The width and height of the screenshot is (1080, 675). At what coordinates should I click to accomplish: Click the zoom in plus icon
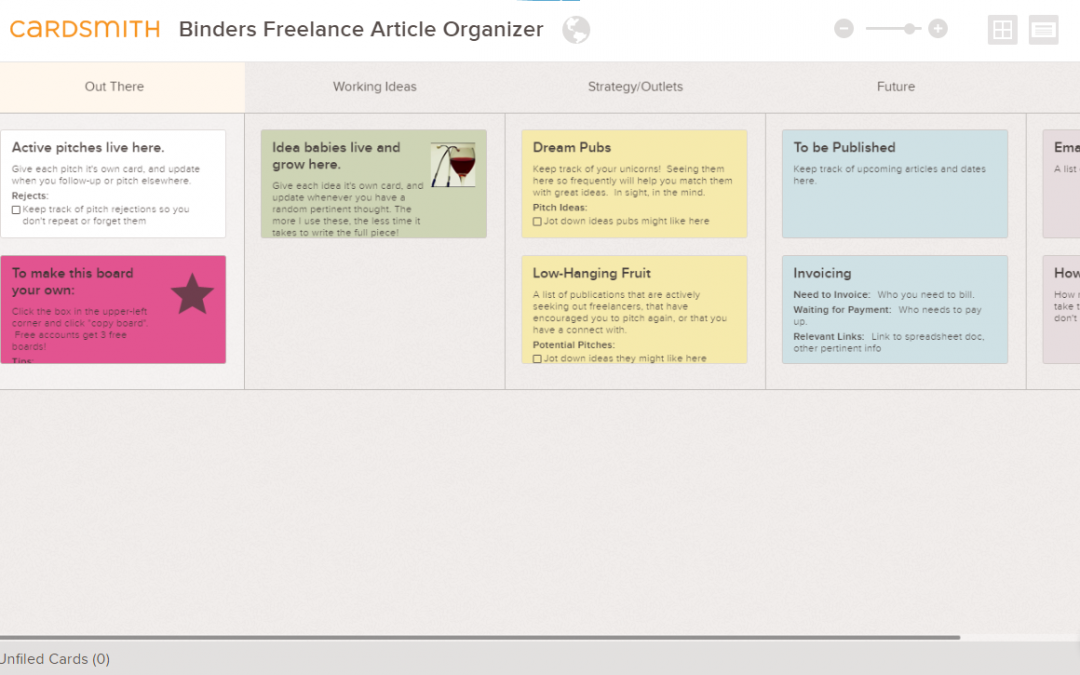[x=937, y=28]
